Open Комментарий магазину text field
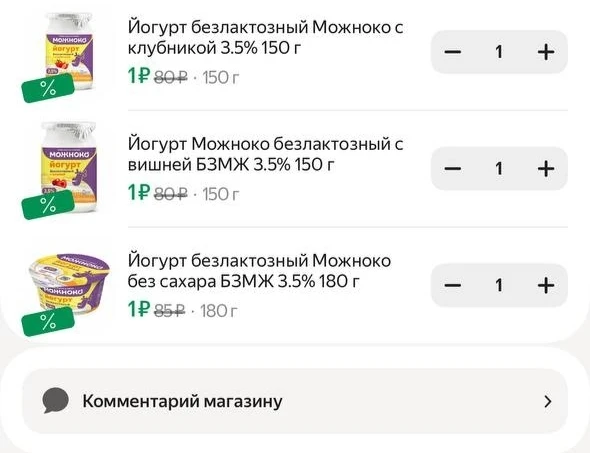Viewport: 590px width, 453px height. click(295, 401)
